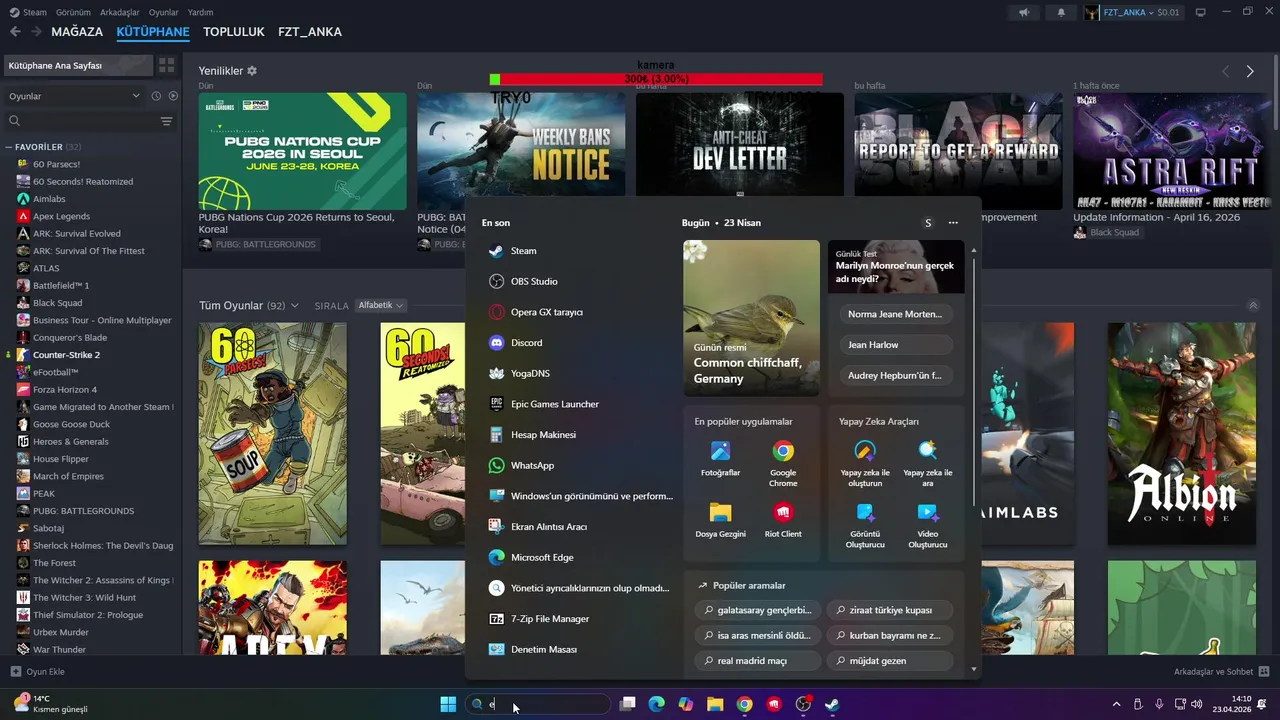
Task: Open Arkadaşlar ve Sohbet
Action: click(x=1221, y=672)
